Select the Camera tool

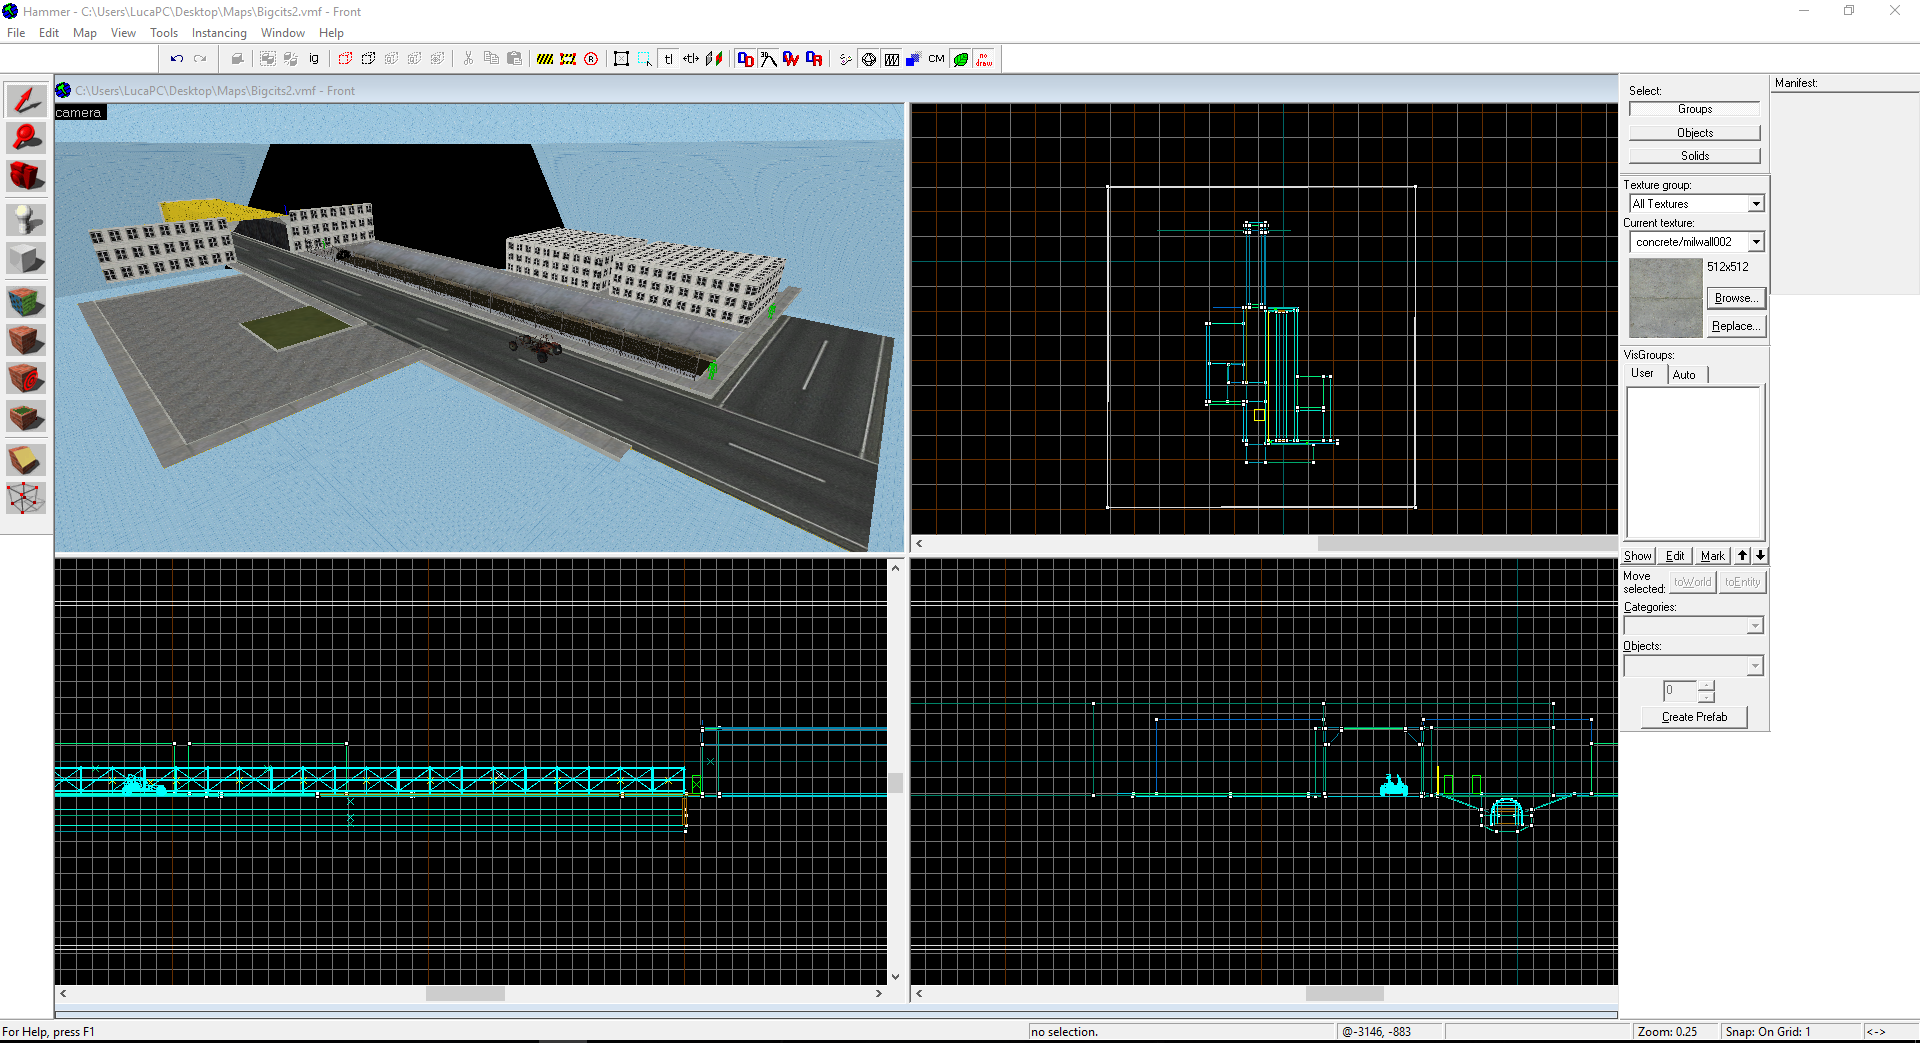pos(26,176)
